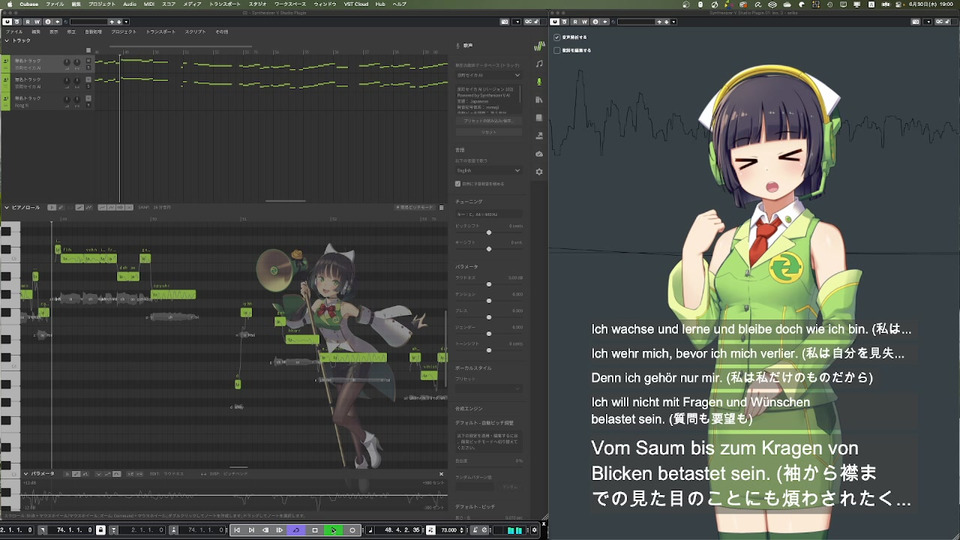Toggle the transport lock icon
Image resolution: width=960 pixels, height=540 pixels.
[x=101, y=530]
